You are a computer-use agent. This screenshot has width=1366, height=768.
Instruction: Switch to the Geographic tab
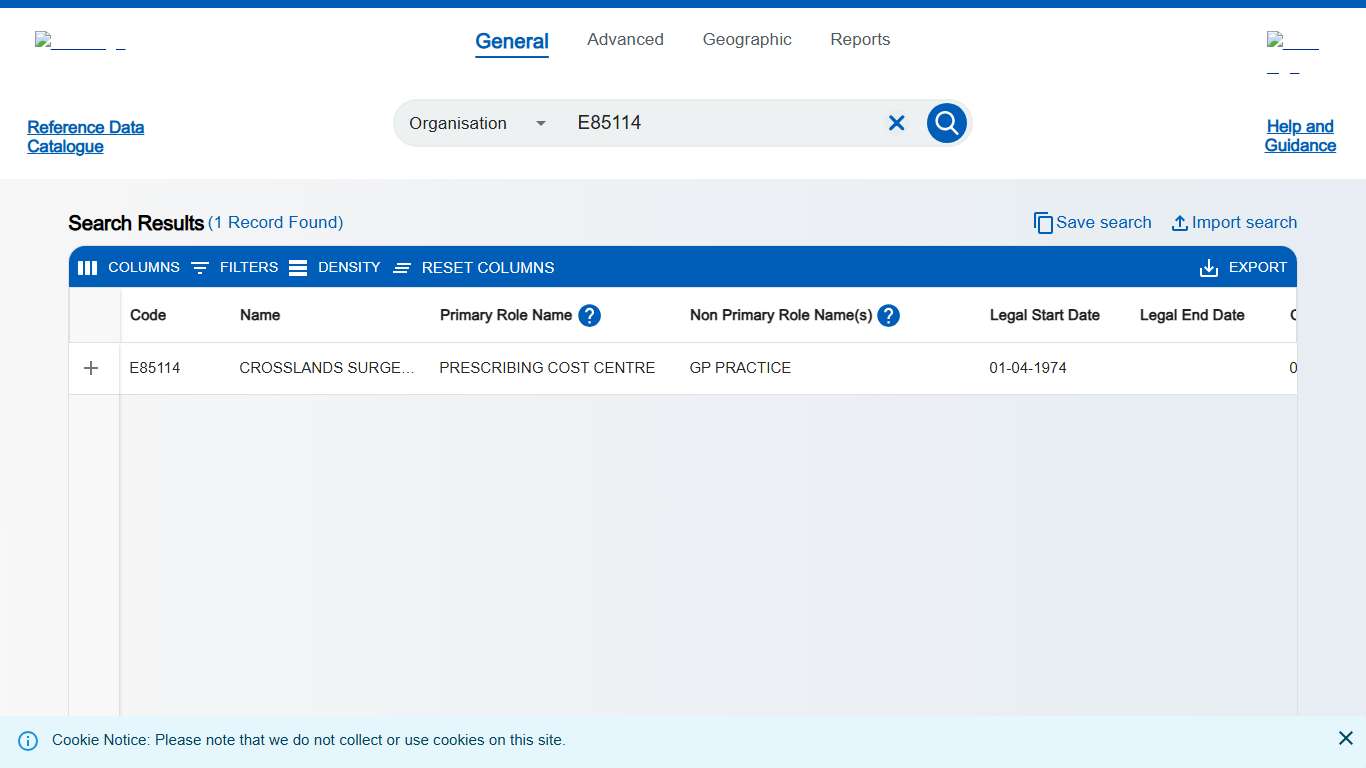coord(747,40)
